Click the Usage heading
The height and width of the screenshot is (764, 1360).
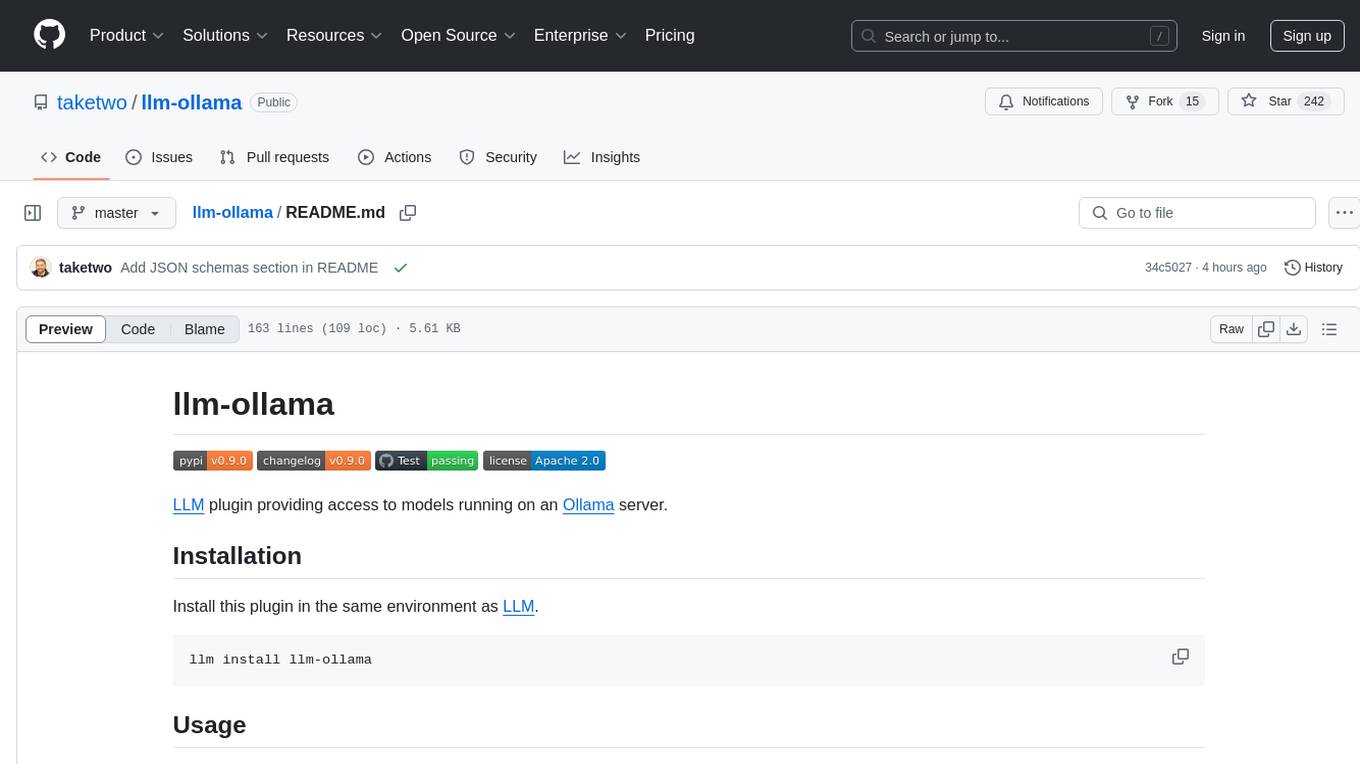point(209,725)
